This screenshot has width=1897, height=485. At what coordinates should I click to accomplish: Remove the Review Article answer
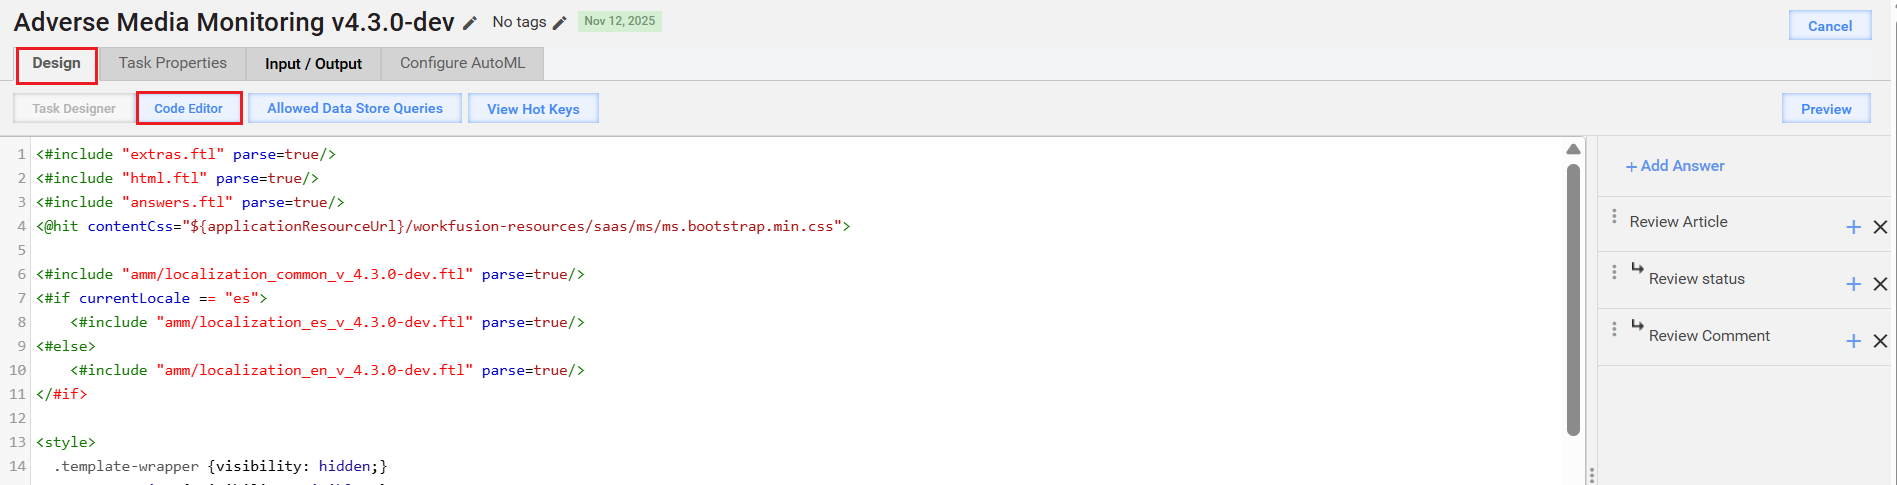(x=1880, y=227)
